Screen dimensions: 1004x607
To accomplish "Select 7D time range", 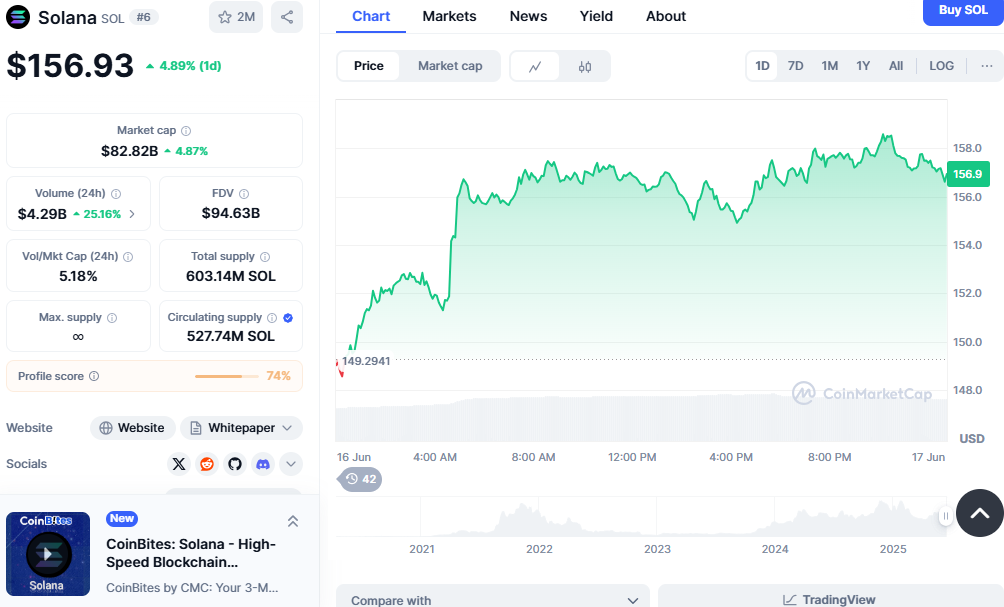I will (x=795, y=66).
